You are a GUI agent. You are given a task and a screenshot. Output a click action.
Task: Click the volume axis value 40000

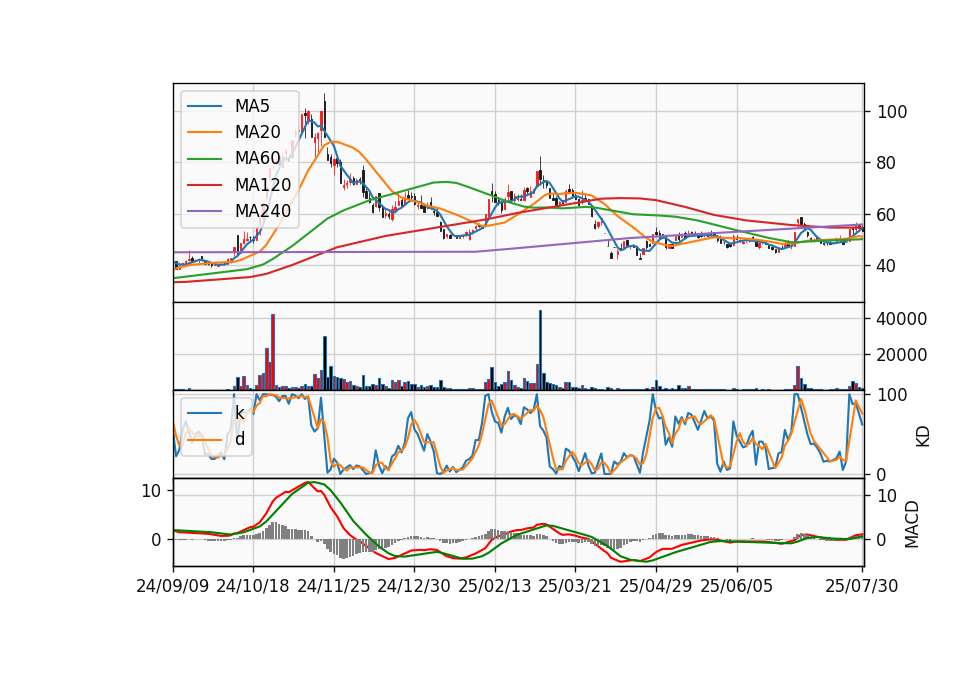(x=902, y=319)
